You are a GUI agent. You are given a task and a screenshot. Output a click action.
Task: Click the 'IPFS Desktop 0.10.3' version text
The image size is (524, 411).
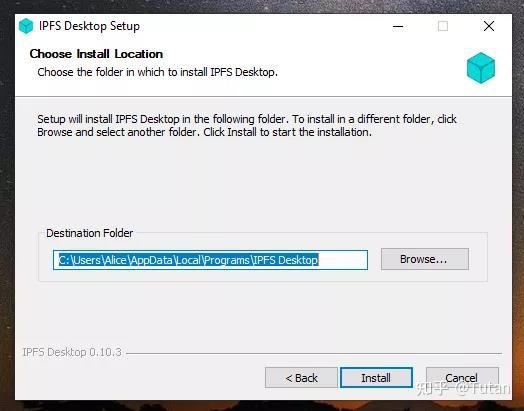click(72, 352)
